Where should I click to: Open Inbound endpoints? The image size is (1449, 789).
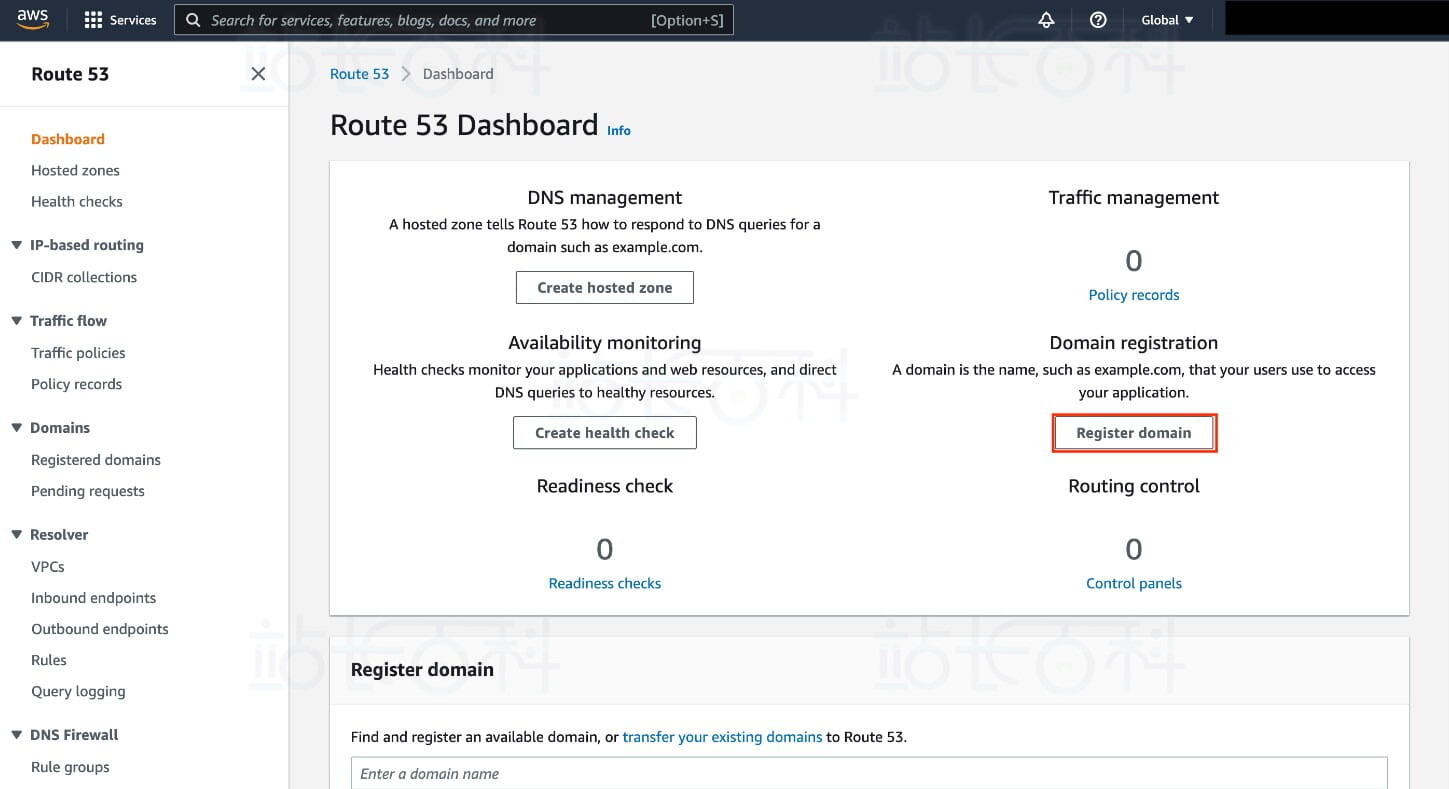coord(94,598)
